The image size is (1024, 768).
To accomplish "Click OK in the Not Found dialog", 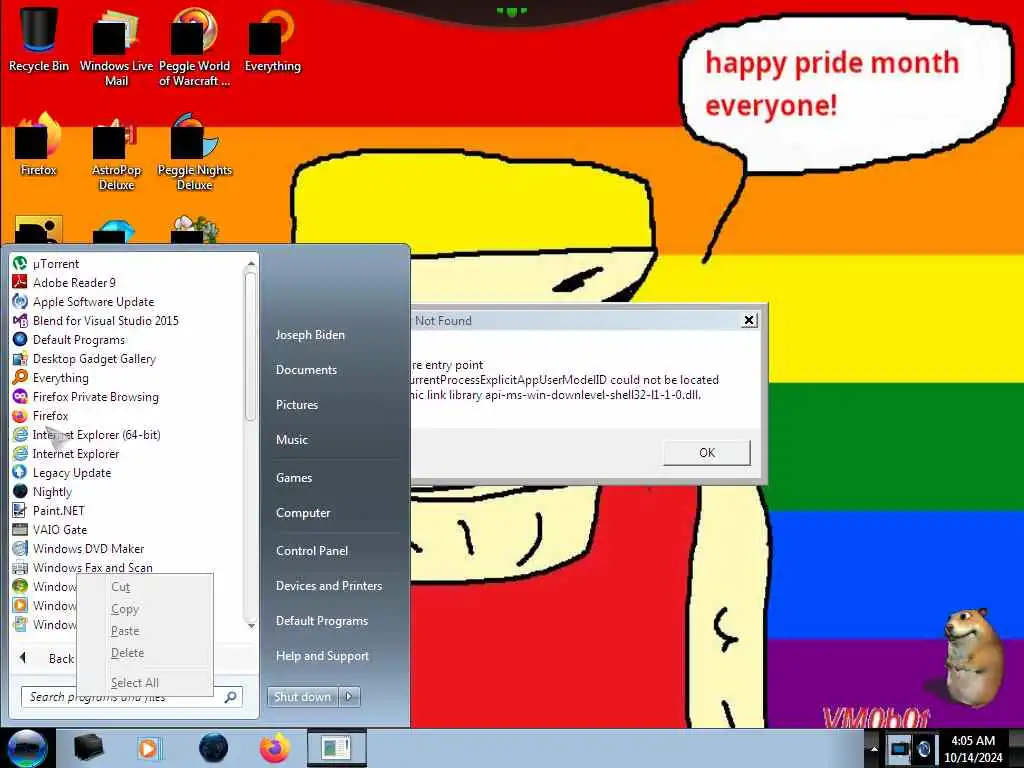I will click(x=707, y=453).
